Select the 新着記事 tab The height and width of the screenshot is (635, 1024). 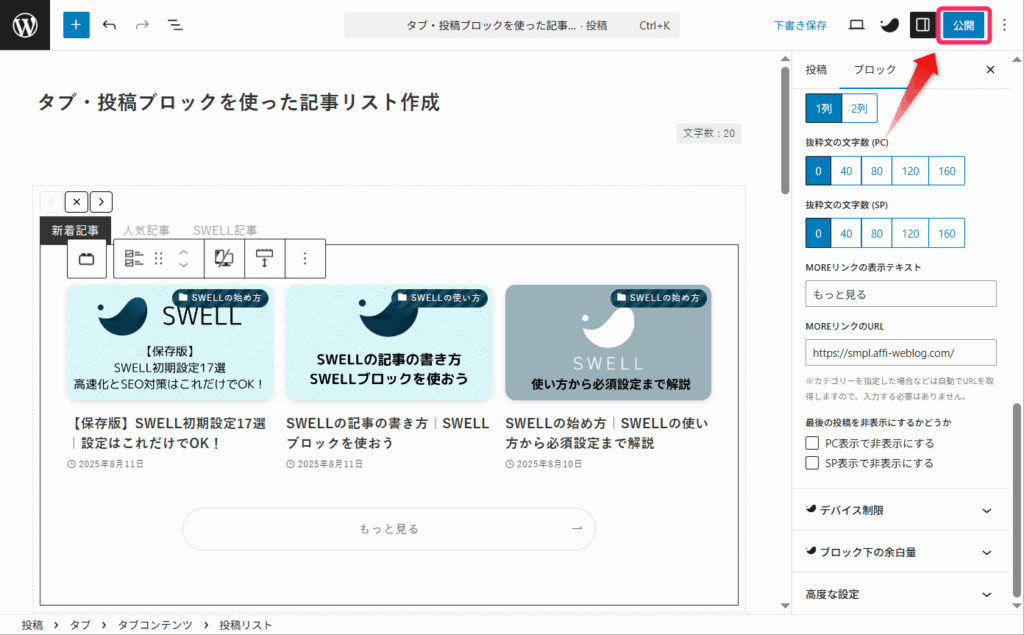(75, 230)
